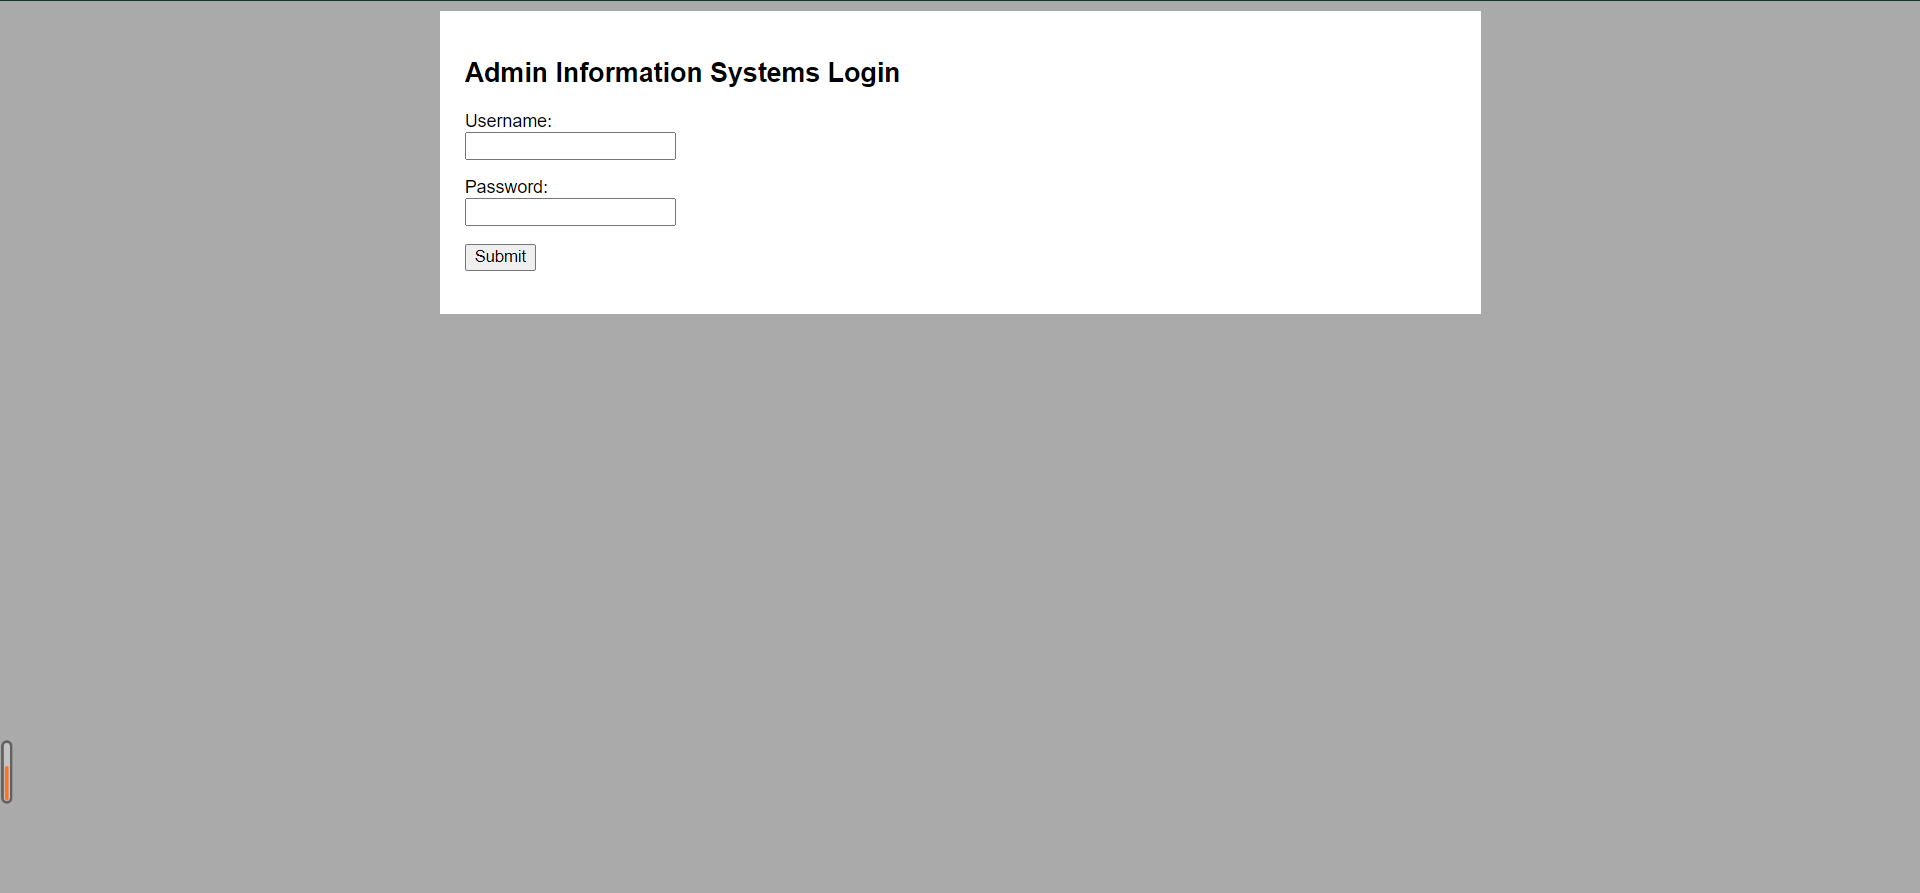Click the Admin Information Systems Login heading
Image resolution: width=1920 pixels, height=893 pixels.
pos(682,73)
